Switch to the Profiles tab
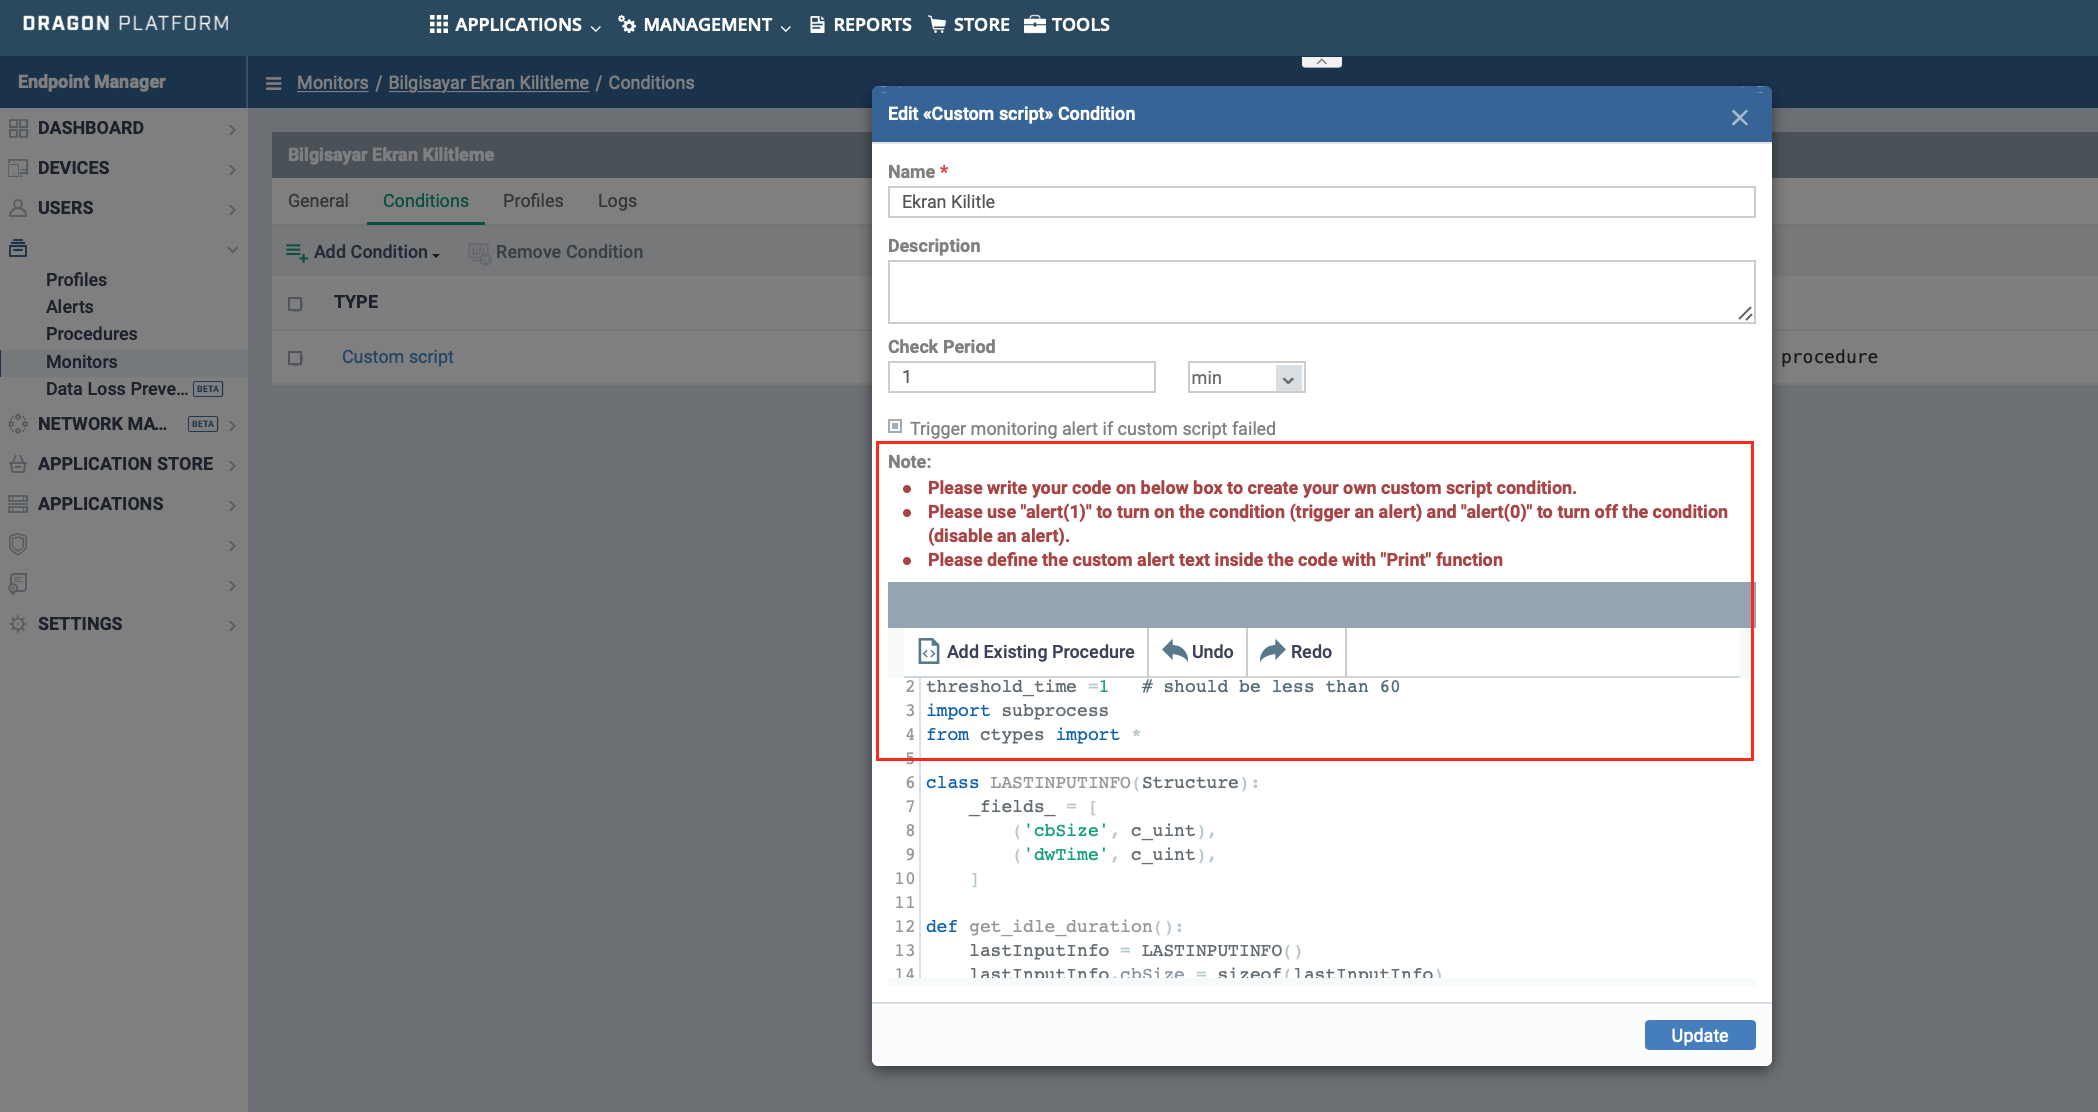2098x1112 pixels. pyautogui.click(x=533, y=201)
